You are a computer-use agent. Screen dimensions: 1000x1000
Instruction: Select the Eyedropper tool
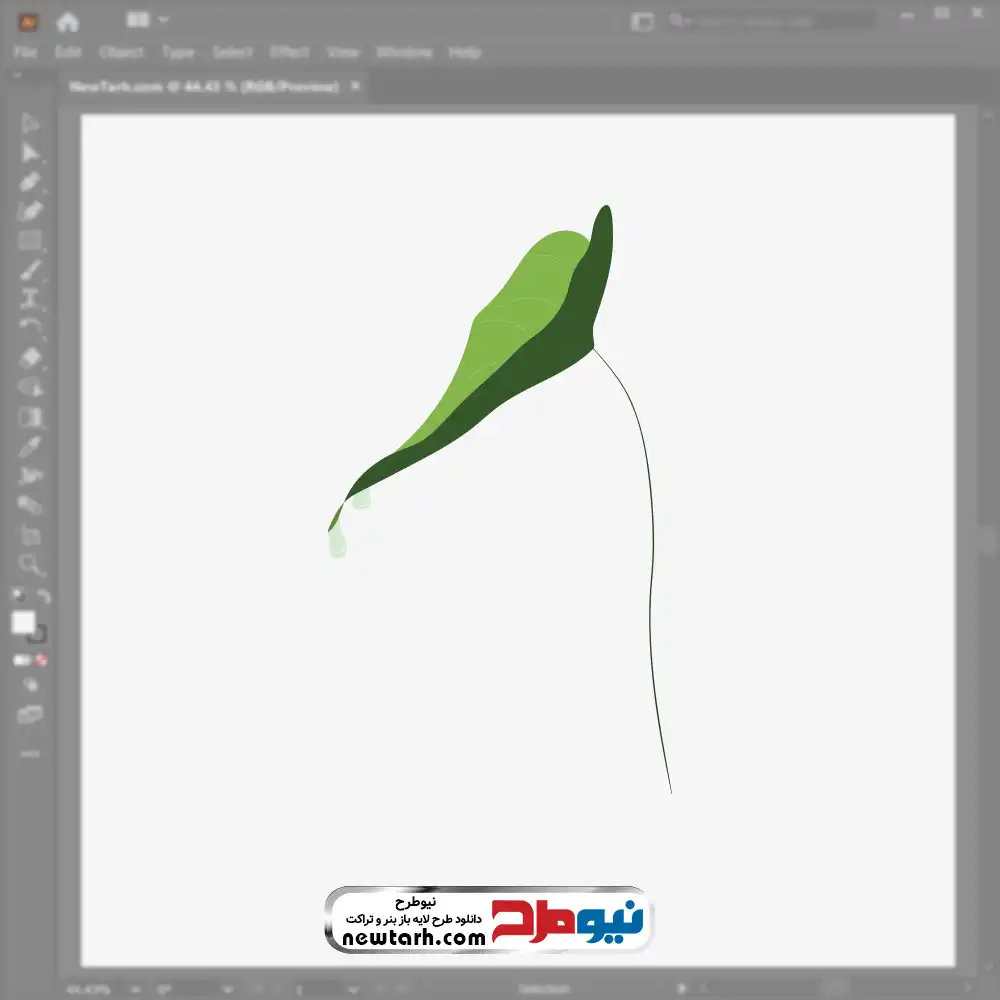point(29,447)
